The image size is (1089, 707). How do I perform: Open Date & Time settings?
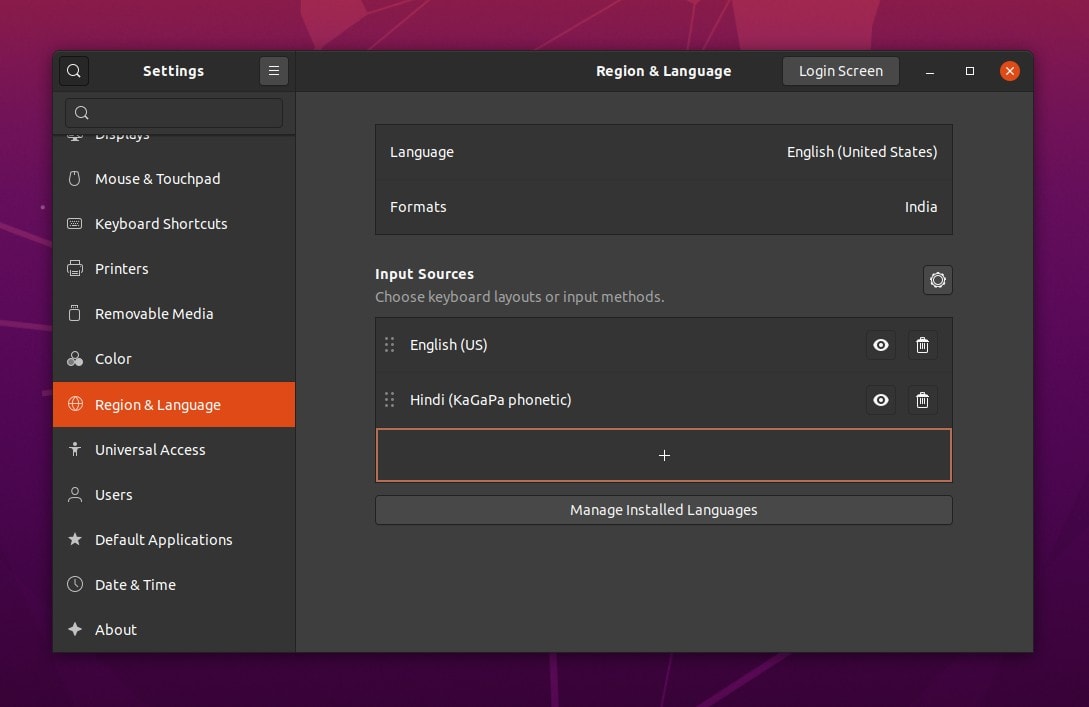(x=135, y=585)
